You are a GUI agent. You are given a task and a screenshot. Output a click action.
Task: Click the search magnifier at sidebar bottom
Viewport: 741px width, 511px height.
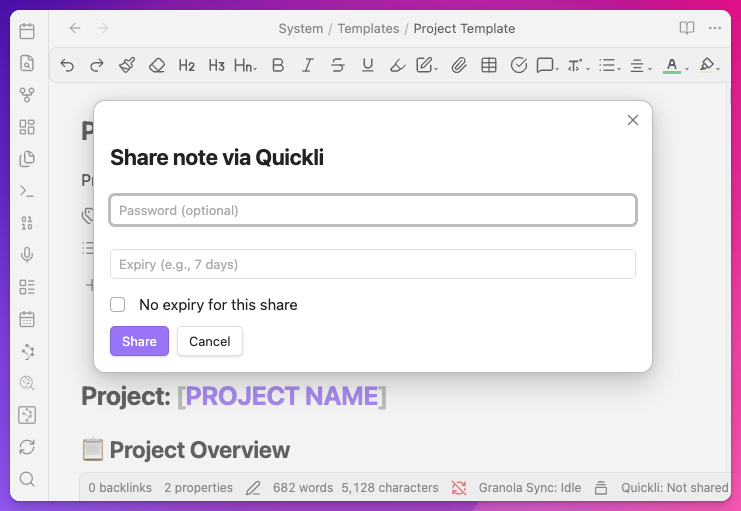[x=27, y=479]
